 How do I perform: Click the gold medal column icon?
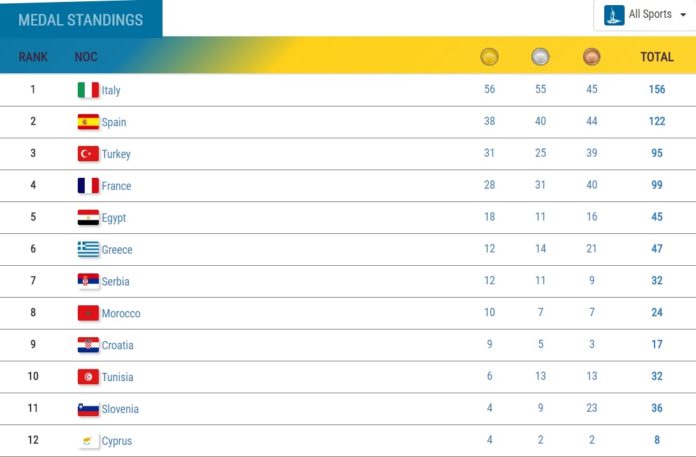pyautogui.click(x=489, y=57)
